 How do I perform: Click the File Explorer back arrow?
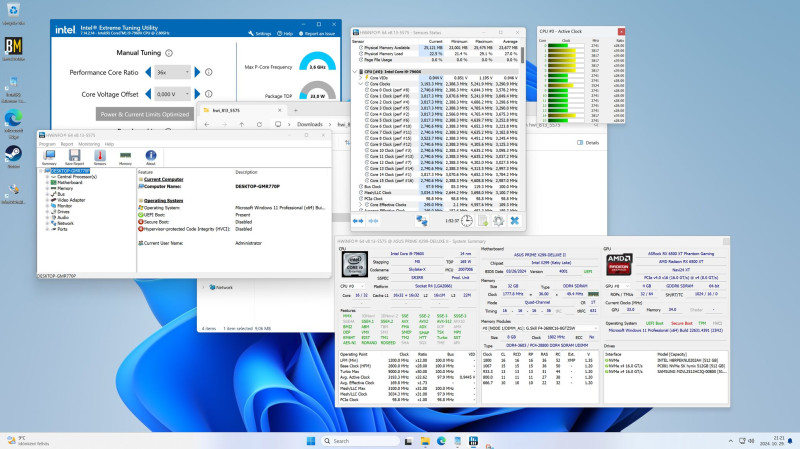click(x=207, y=124)
